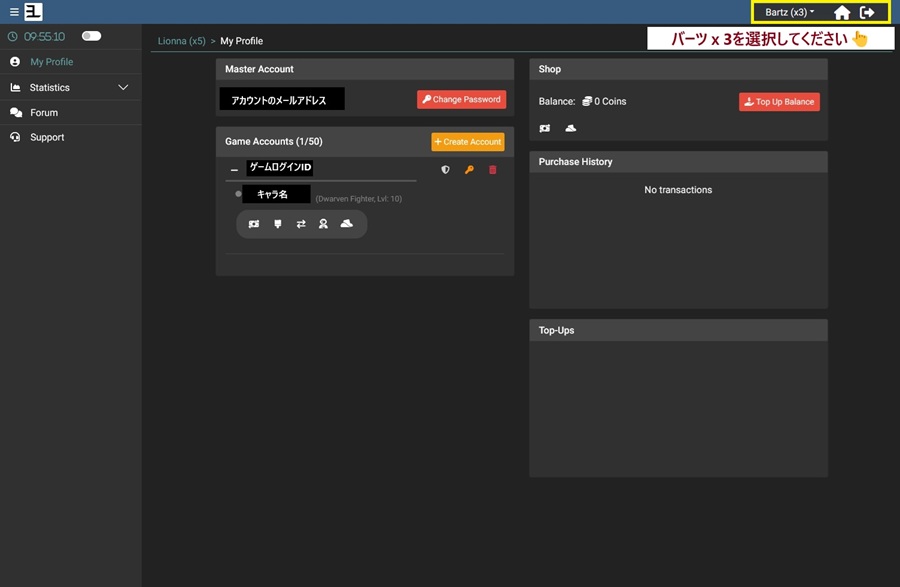Click the transfer arrows icon under character
The height and width of the screenshot is (587, 900).
pos(301,224)
